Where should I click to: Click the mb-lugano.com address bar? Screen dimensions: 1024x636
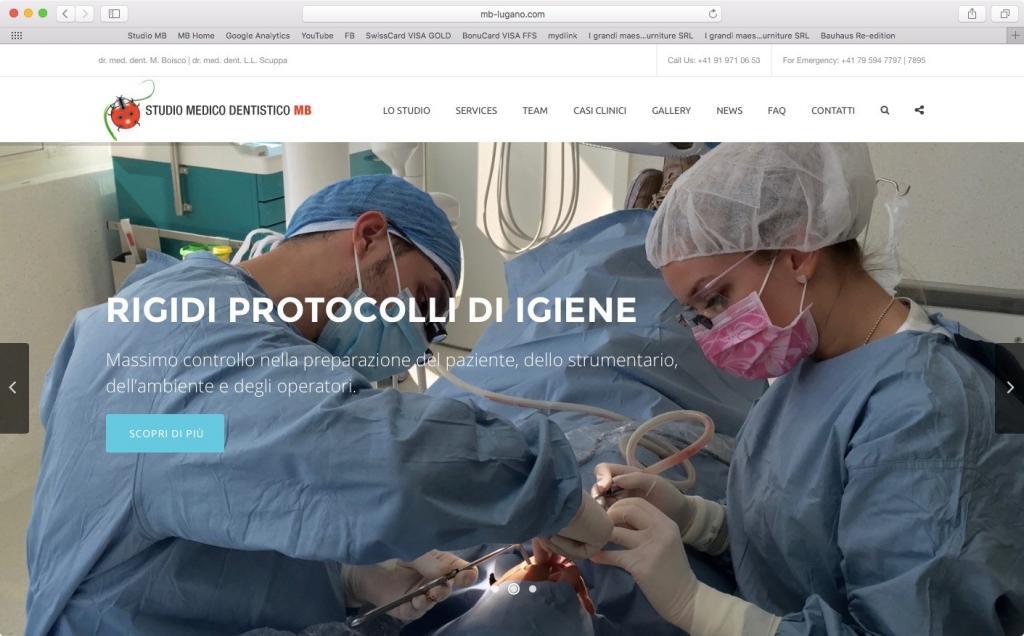512,14
